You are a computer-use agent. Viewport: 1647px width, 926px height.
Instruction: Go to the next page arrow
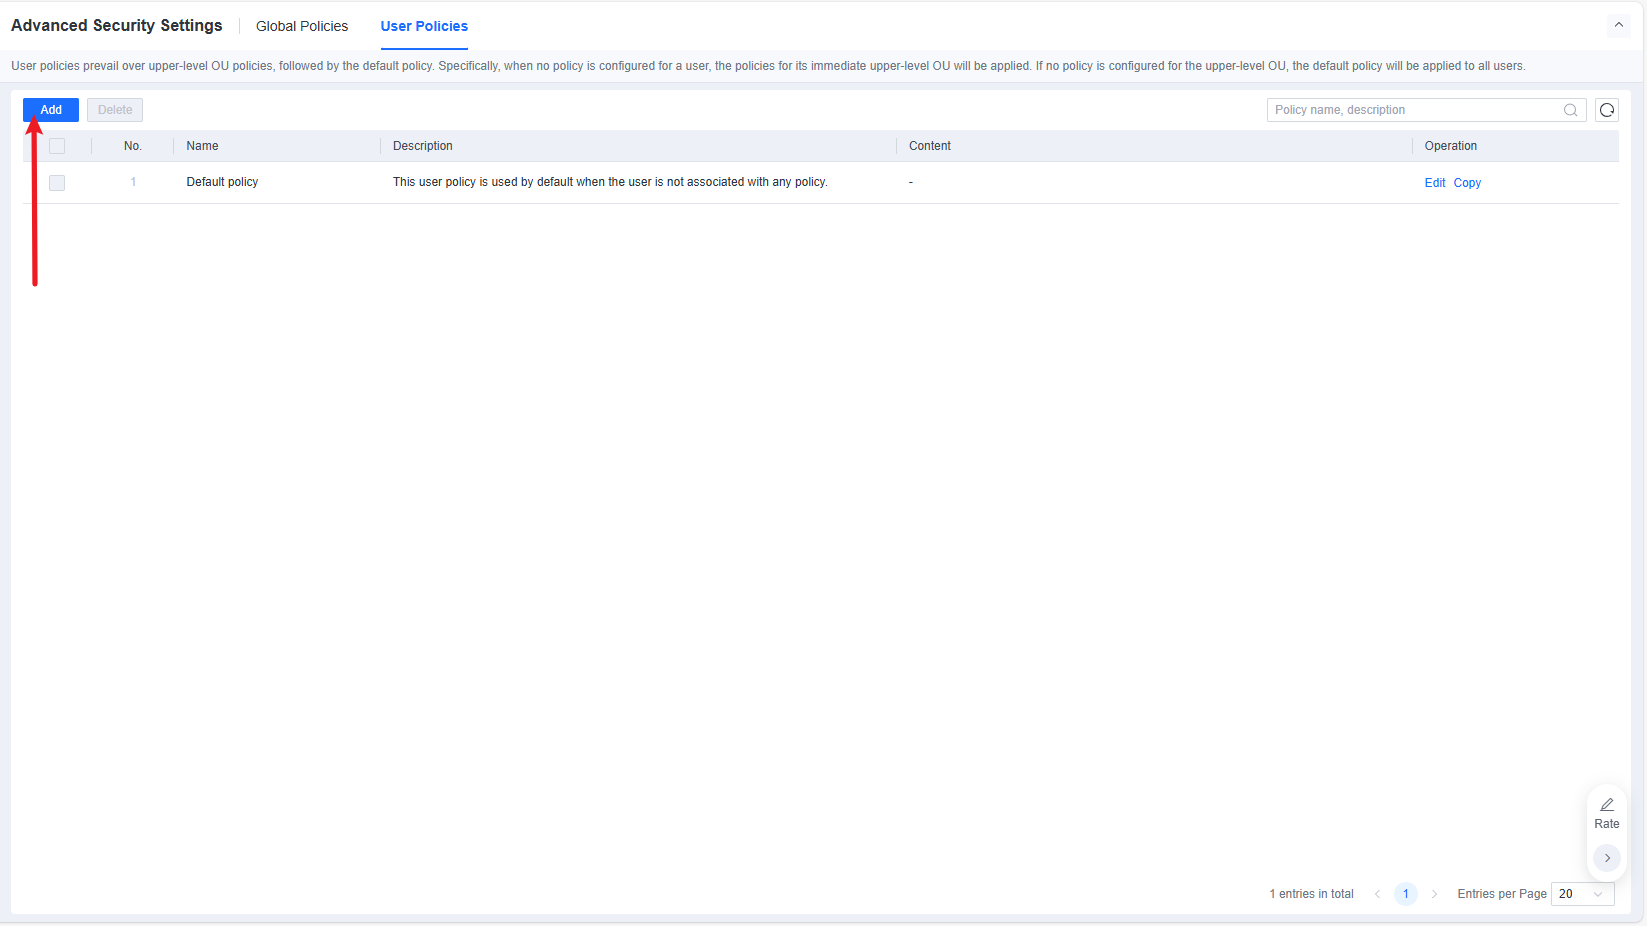pyautogui.click(x=1434, y=894)
